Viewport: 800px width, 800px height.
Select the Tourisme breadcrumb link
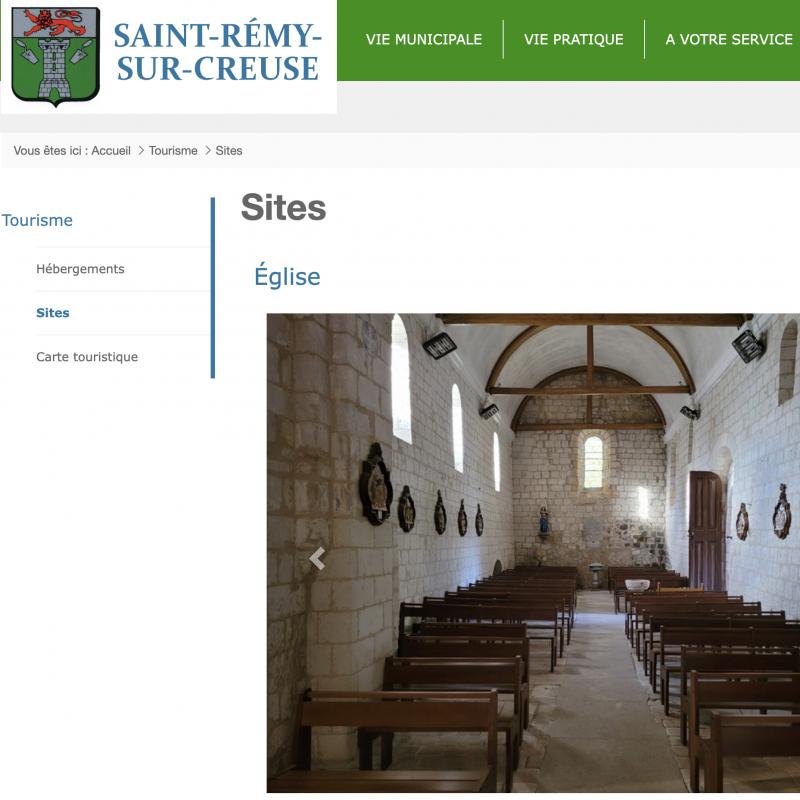pyautogui.click(x=173, y=151)
